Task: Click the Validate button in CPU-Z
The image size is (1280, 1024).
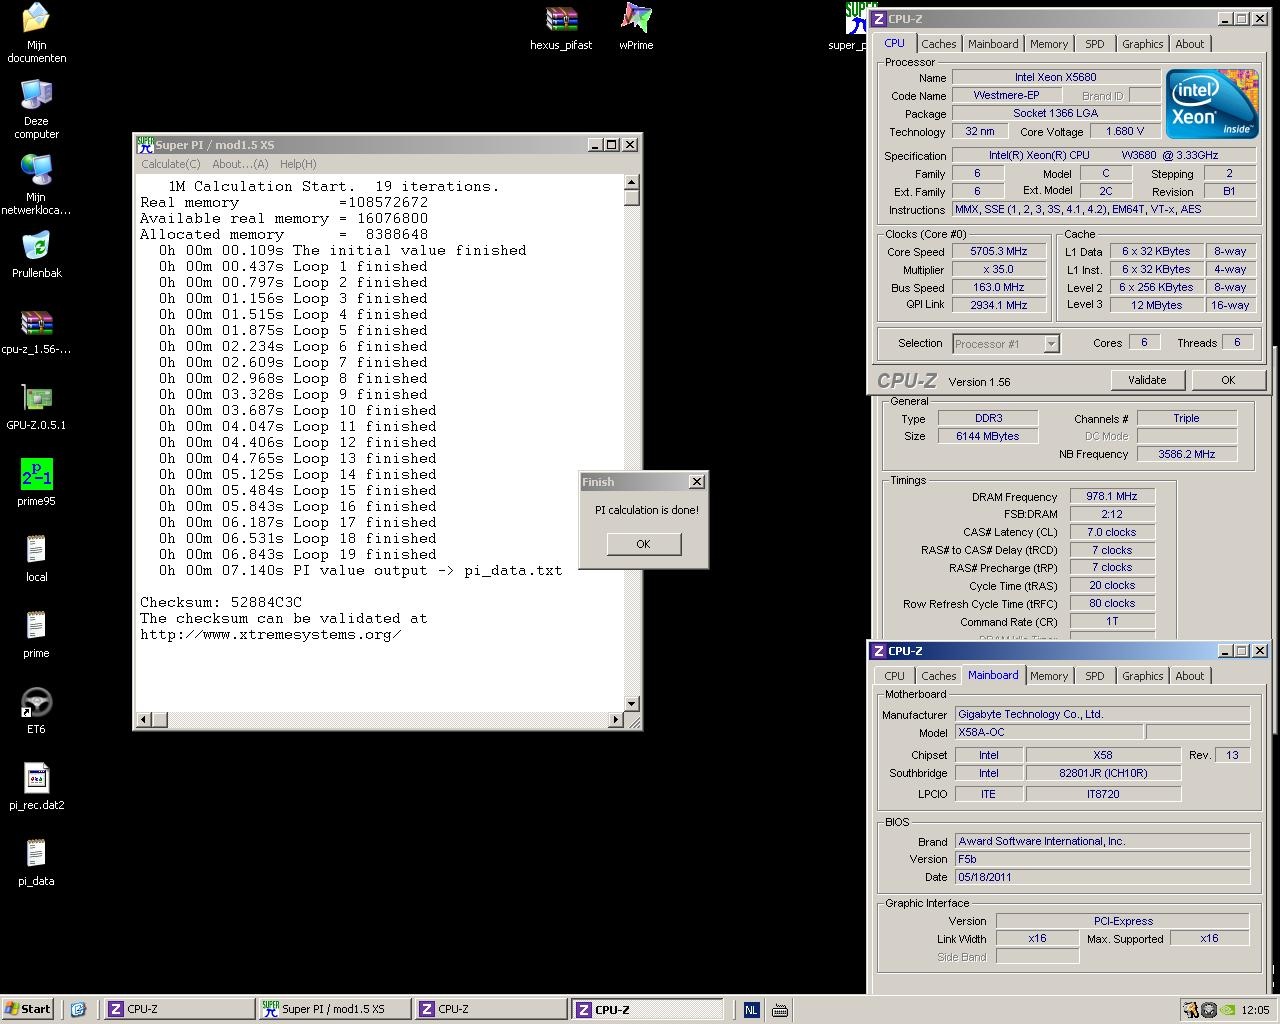Action: click(x=1147, y=380)
